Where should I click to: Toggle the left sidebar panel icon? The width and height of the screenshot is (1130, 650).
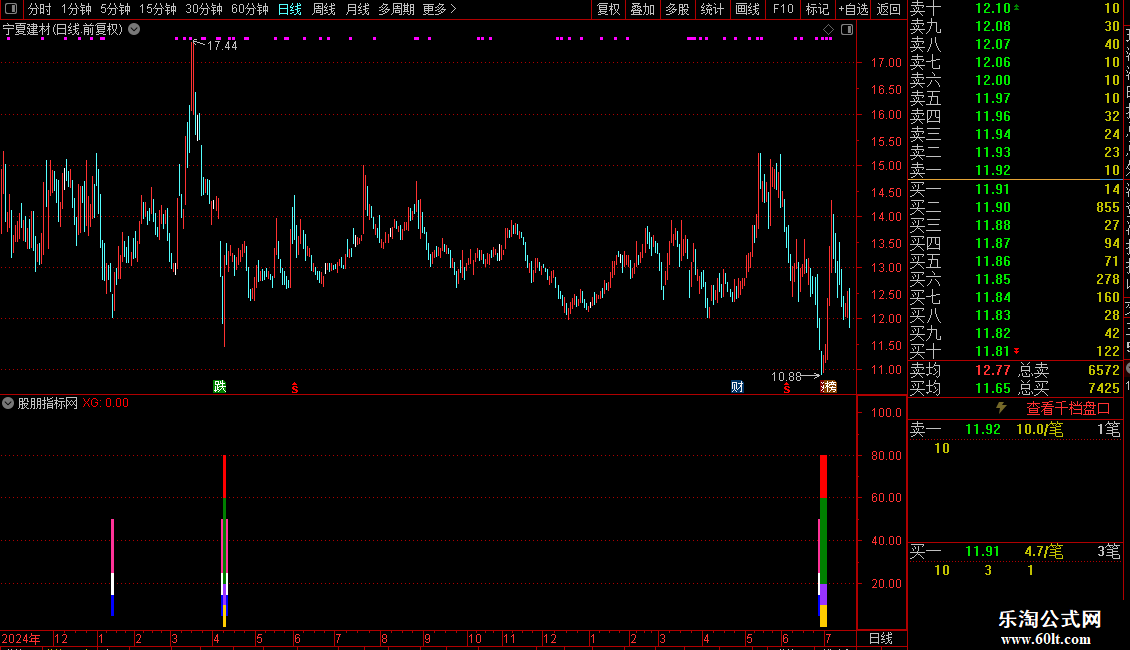coord(11,9)
